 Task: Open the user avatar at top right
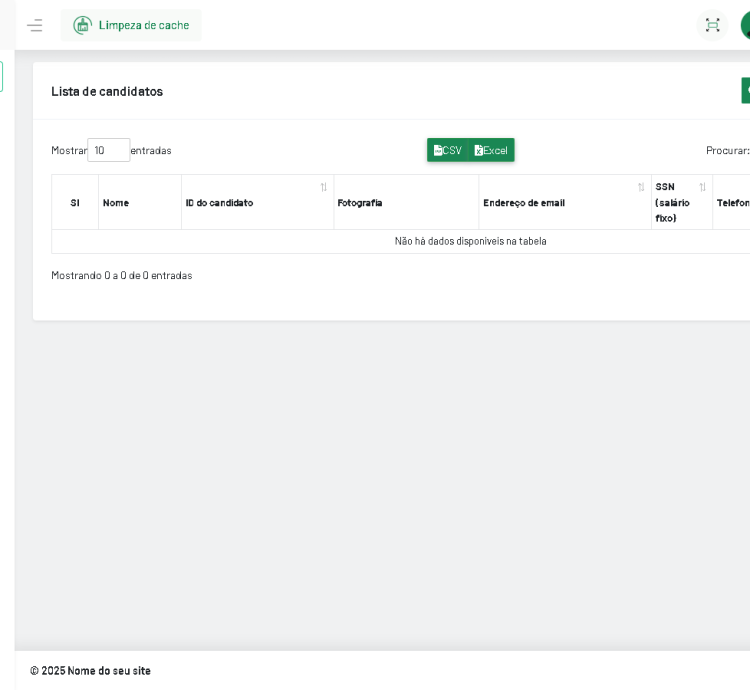coord(745,25)
